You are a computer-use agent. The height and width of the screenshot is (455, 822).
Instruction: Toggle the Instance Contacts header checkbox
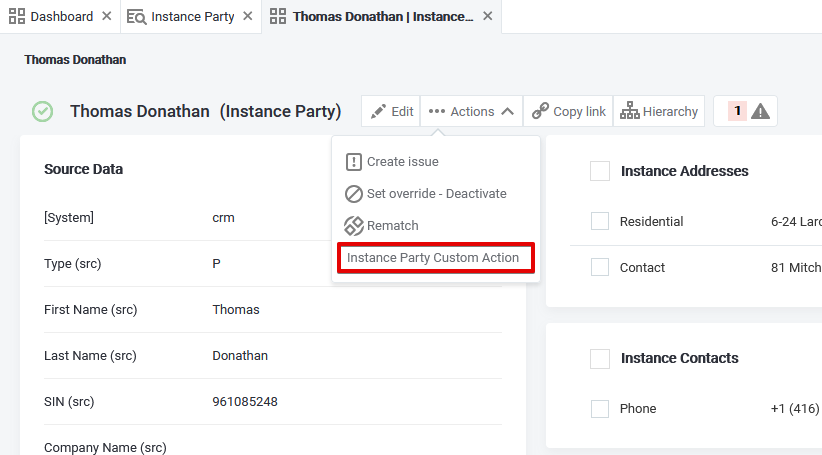click(600, 359)
